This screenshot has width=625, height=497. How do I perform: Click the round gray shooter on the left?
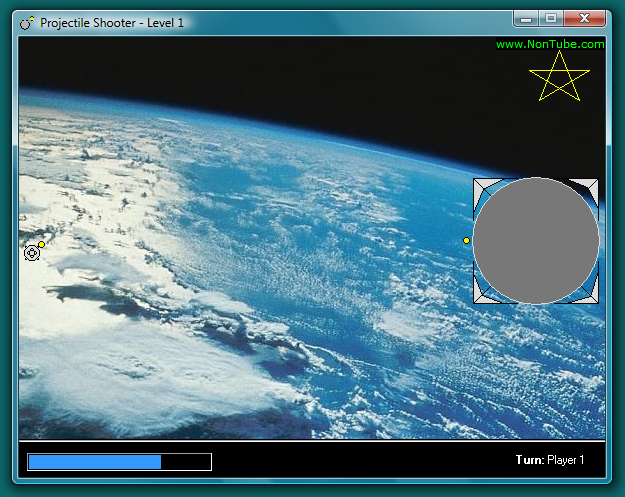coord(32,253)
